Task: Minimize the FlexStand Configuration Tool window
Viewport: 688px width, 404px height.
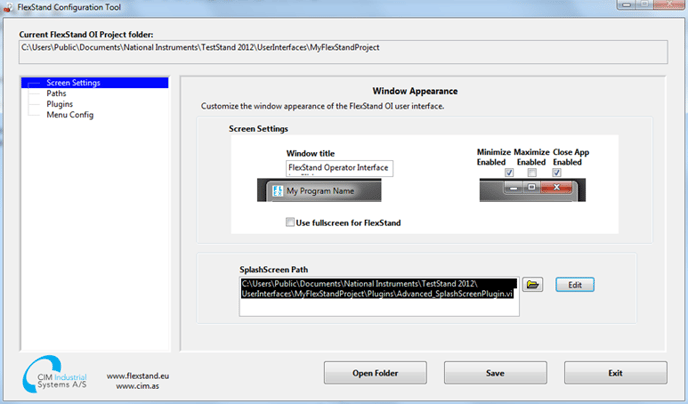Action: (x=626, y=4)
